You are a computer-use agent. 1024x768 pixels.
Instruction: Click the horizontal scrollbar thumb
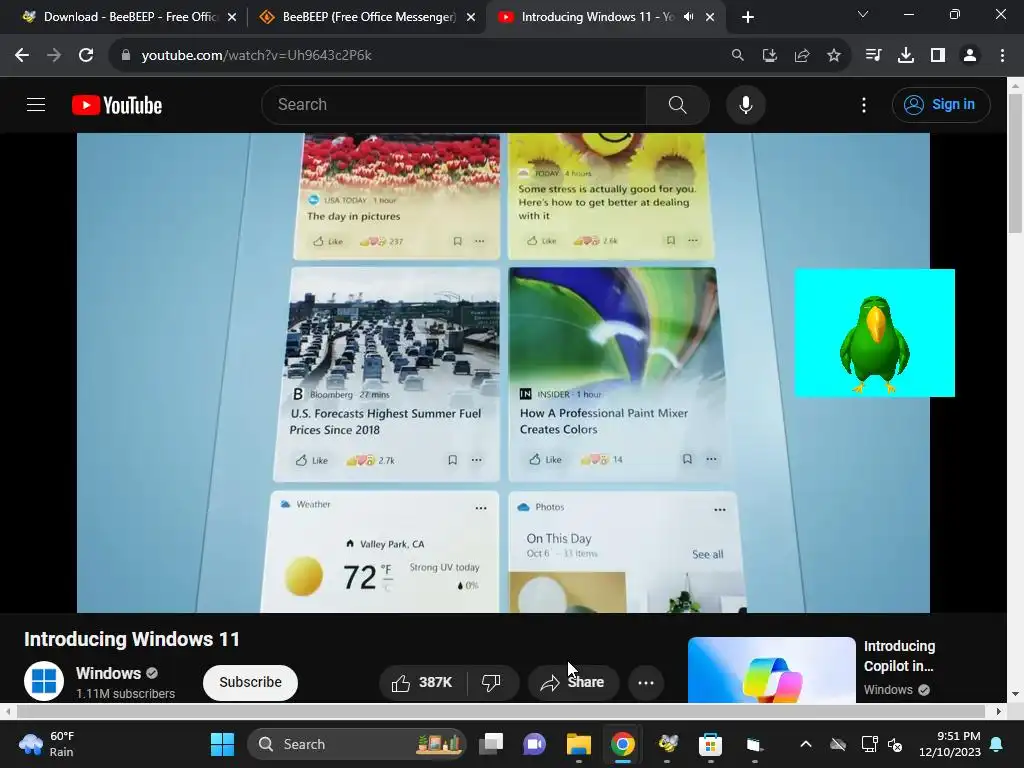[501, 711]
